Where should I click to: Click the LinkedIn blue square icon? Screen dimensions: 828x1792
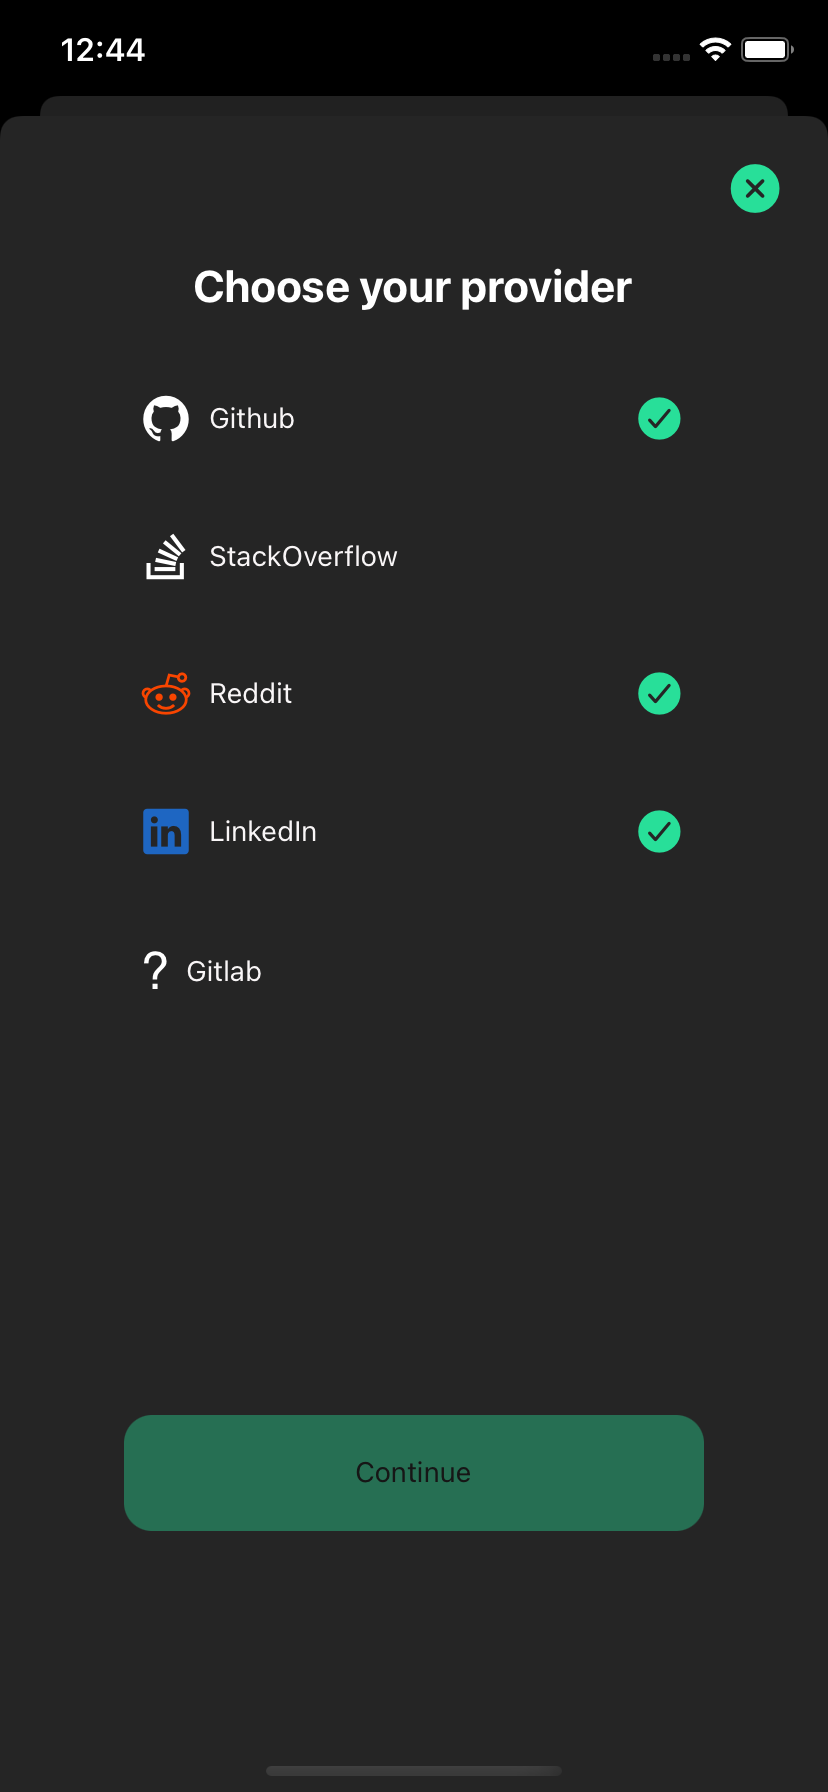(x=166, y=831)
